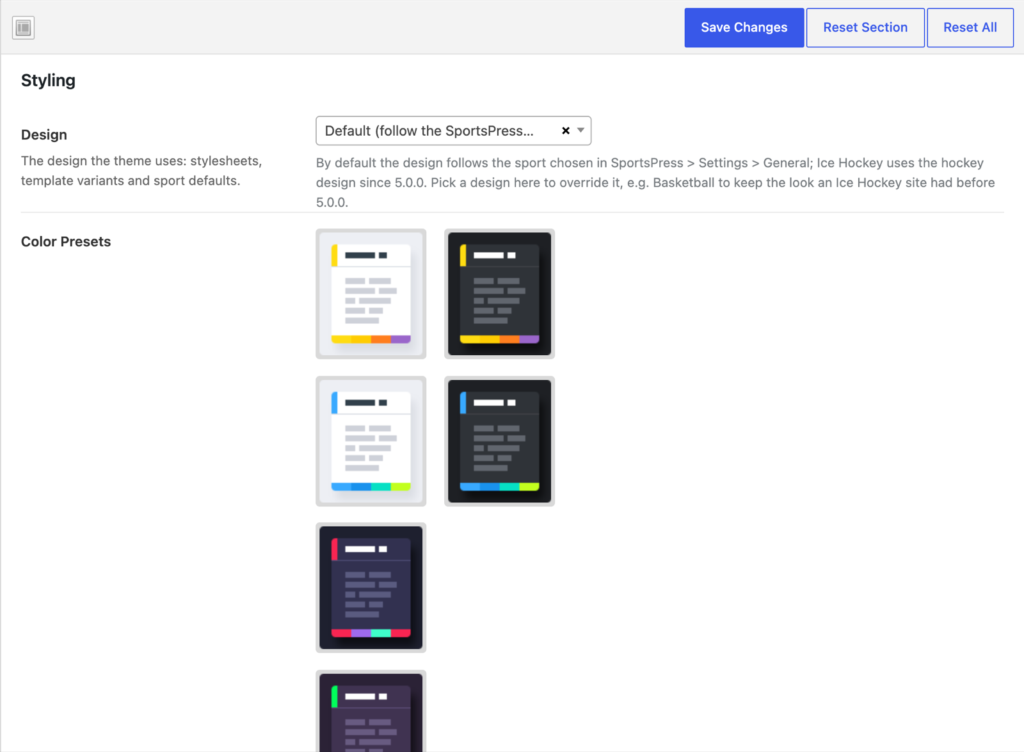Click the Design field label
Viewport: 1024px width, 752px height.
[44, 134]
